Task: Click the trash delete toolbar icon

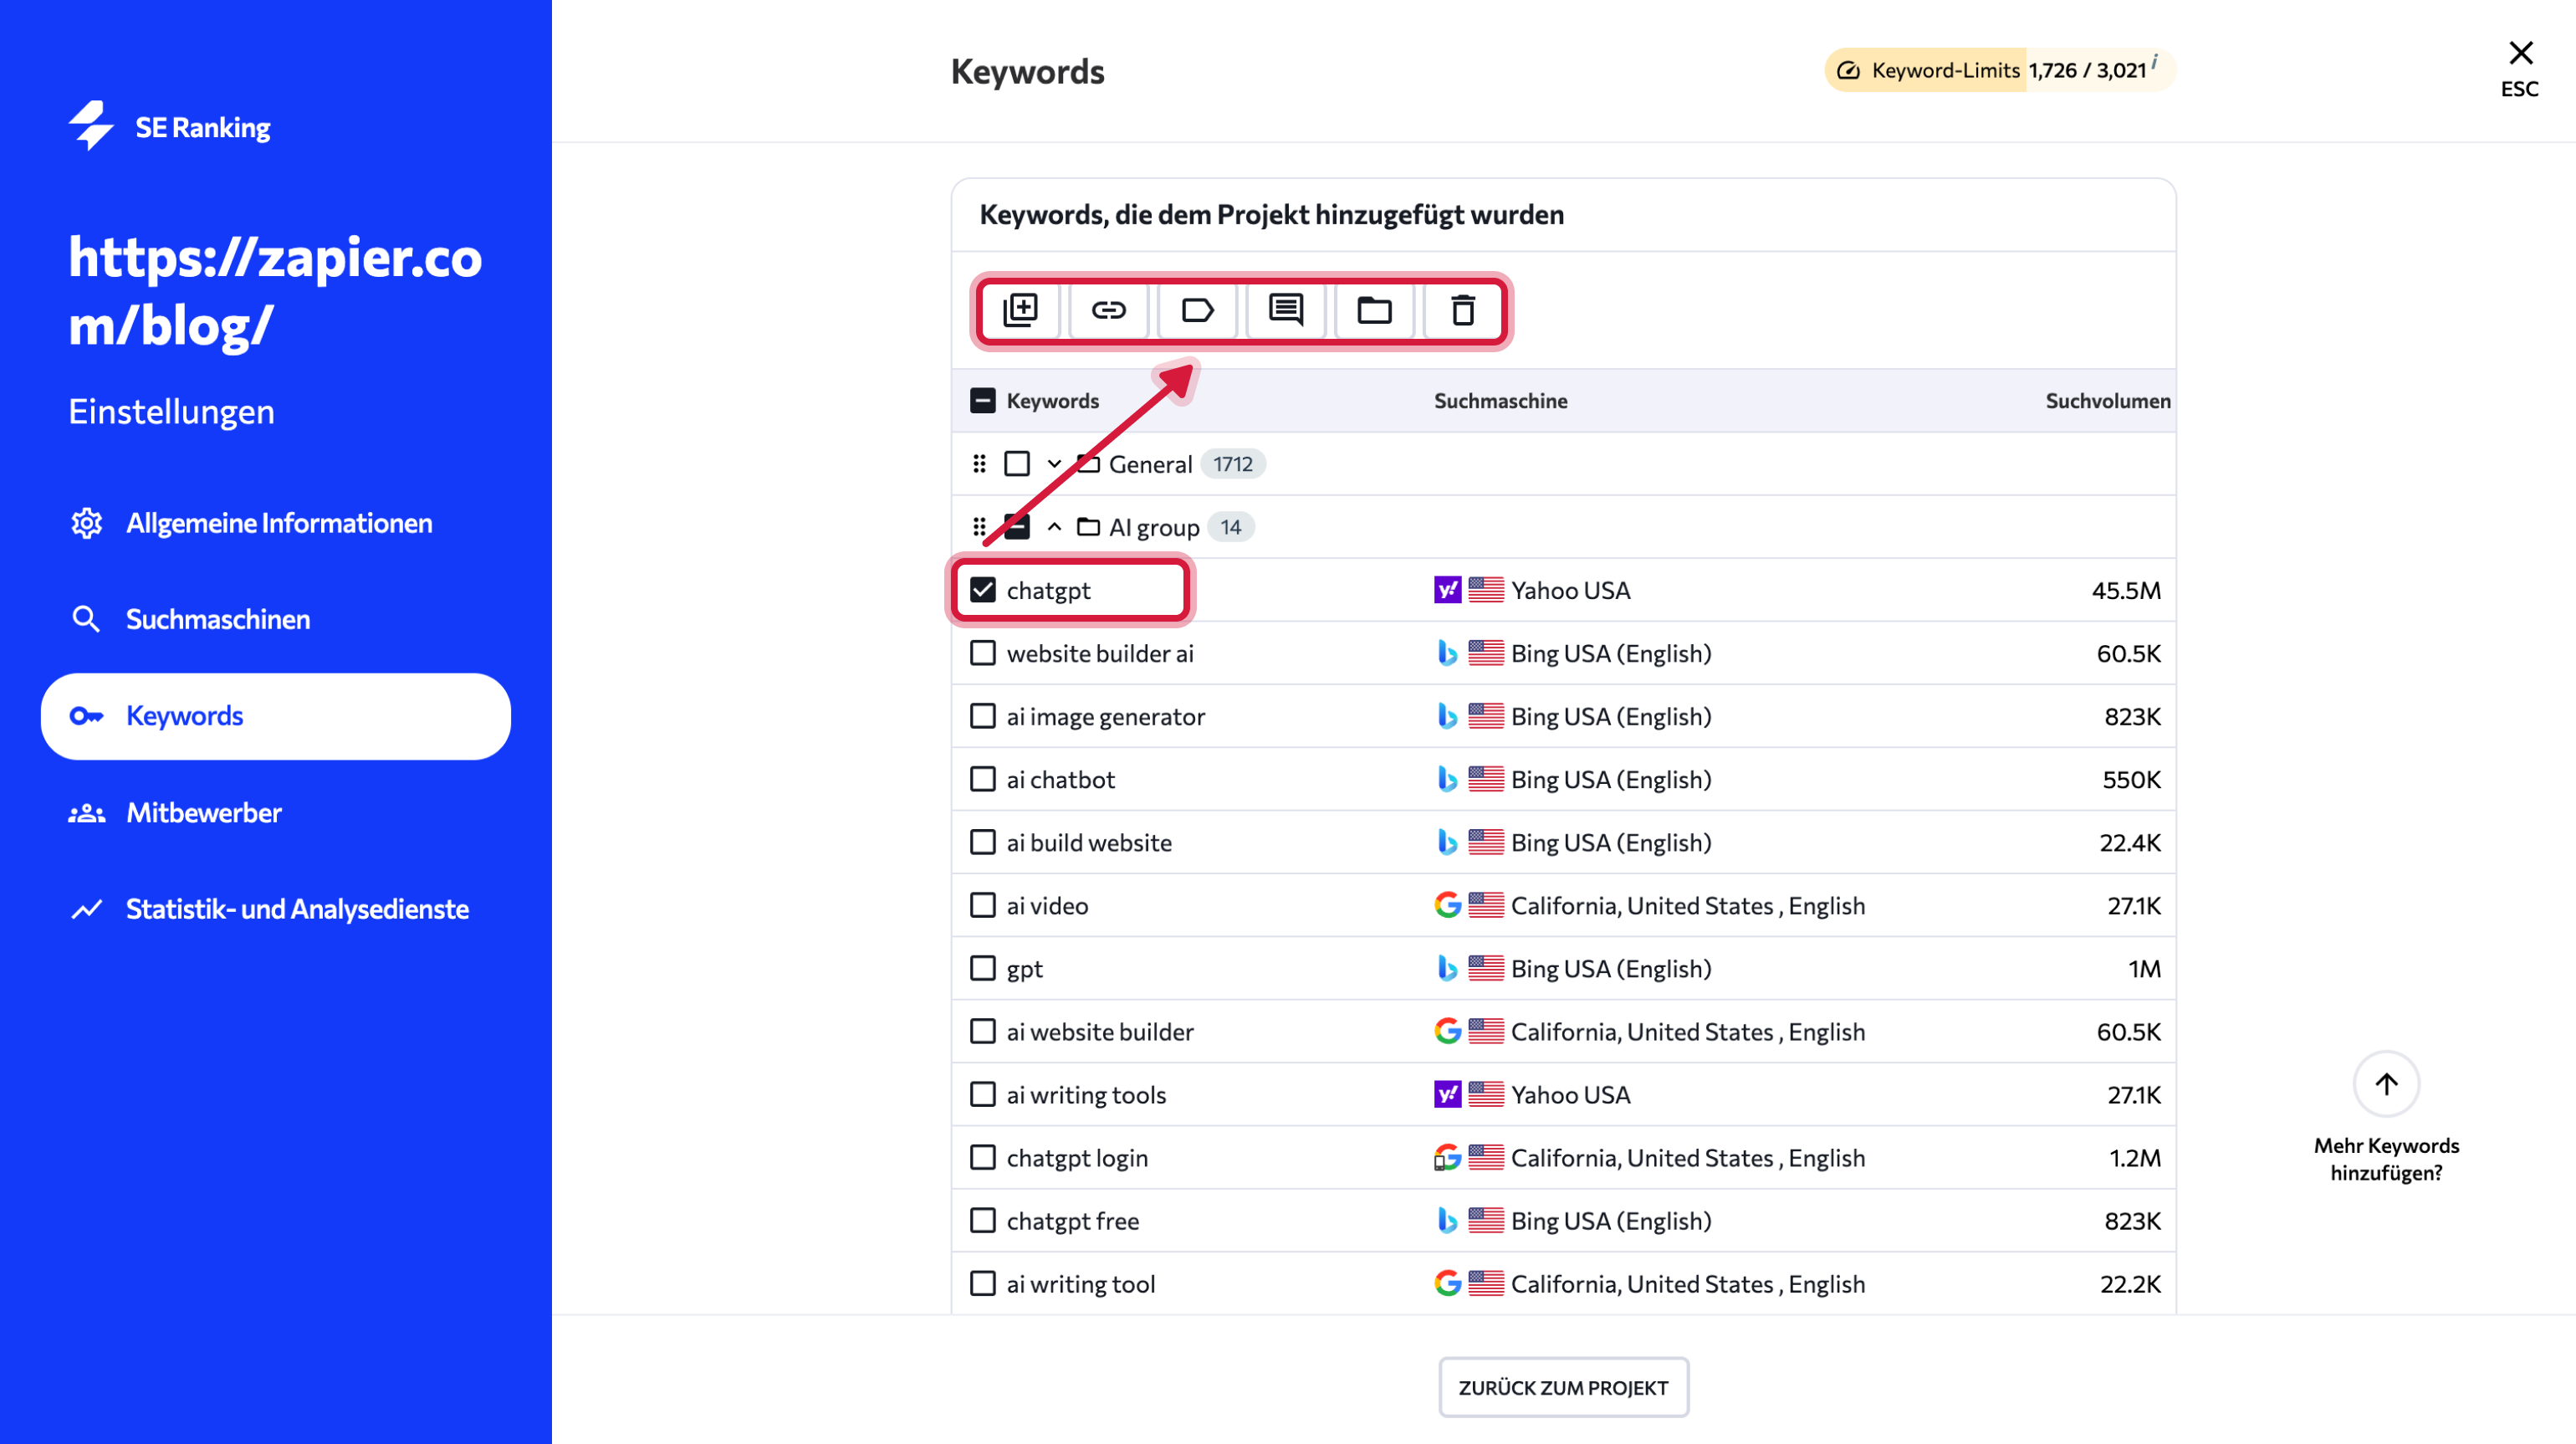Action: point(1463,310)
